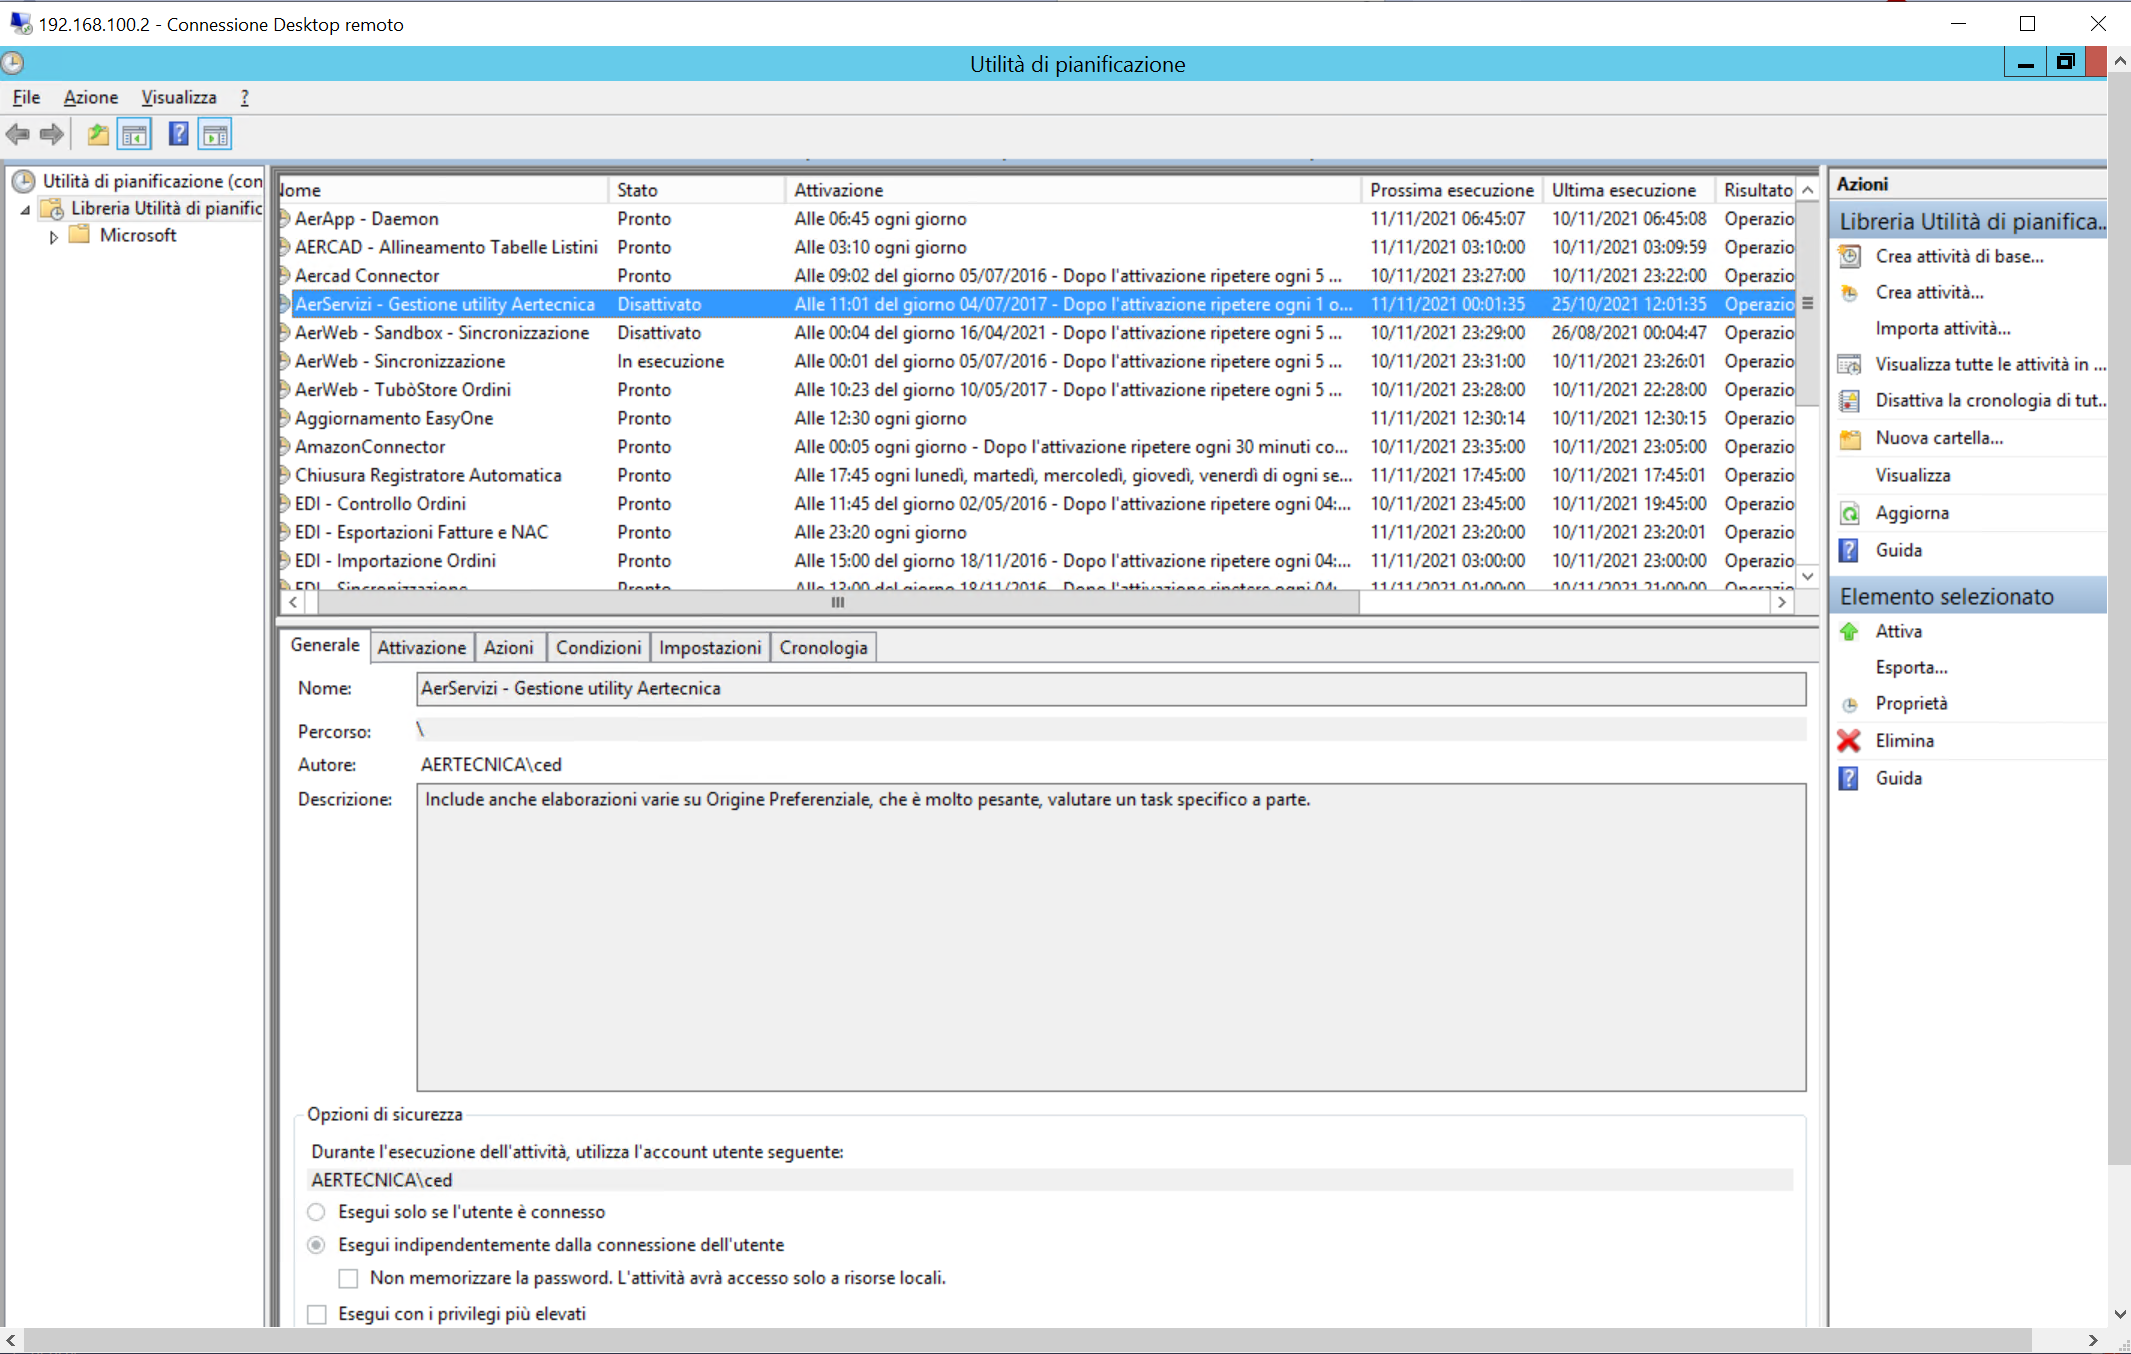2131x1354 pixels.
Task: Click the Up one level folder icon
Action: point(98,134)
